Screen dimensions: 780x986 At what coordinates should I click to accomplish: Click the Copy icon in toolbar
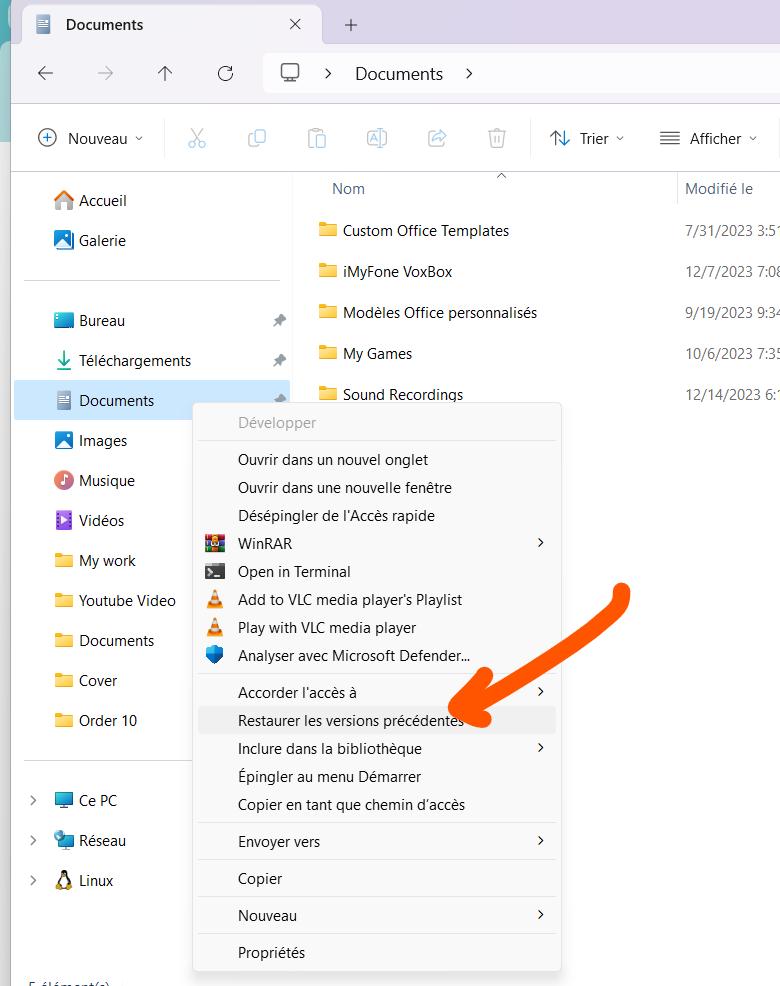(x=257, y=138)
